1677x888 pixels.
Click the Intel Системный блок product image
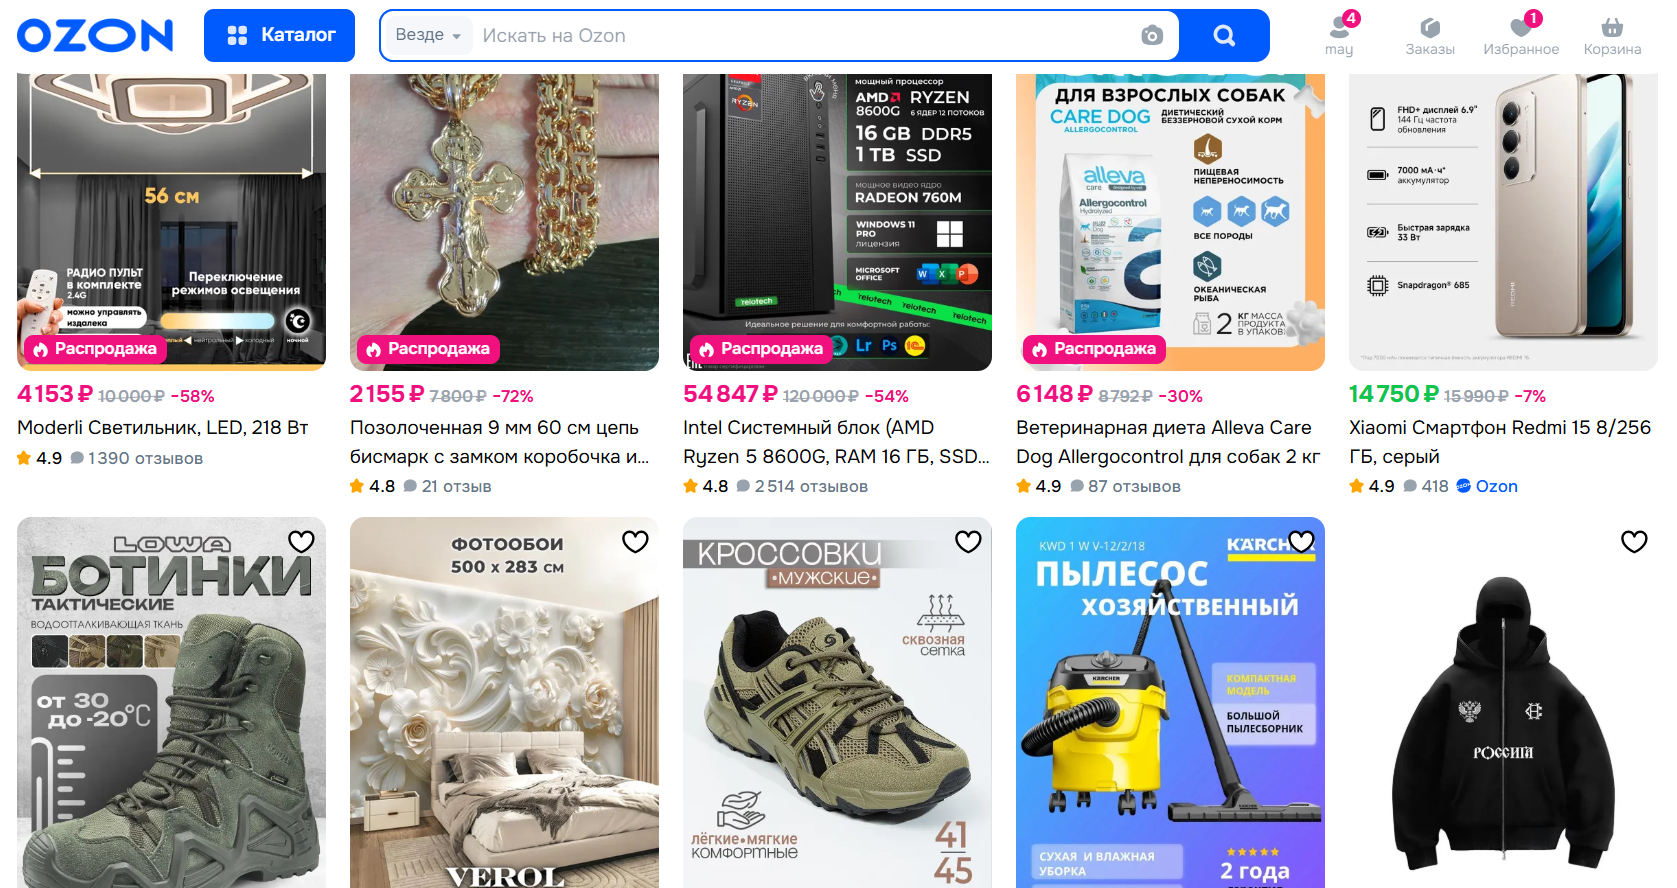pyautogui.click(x=837, y=222)
